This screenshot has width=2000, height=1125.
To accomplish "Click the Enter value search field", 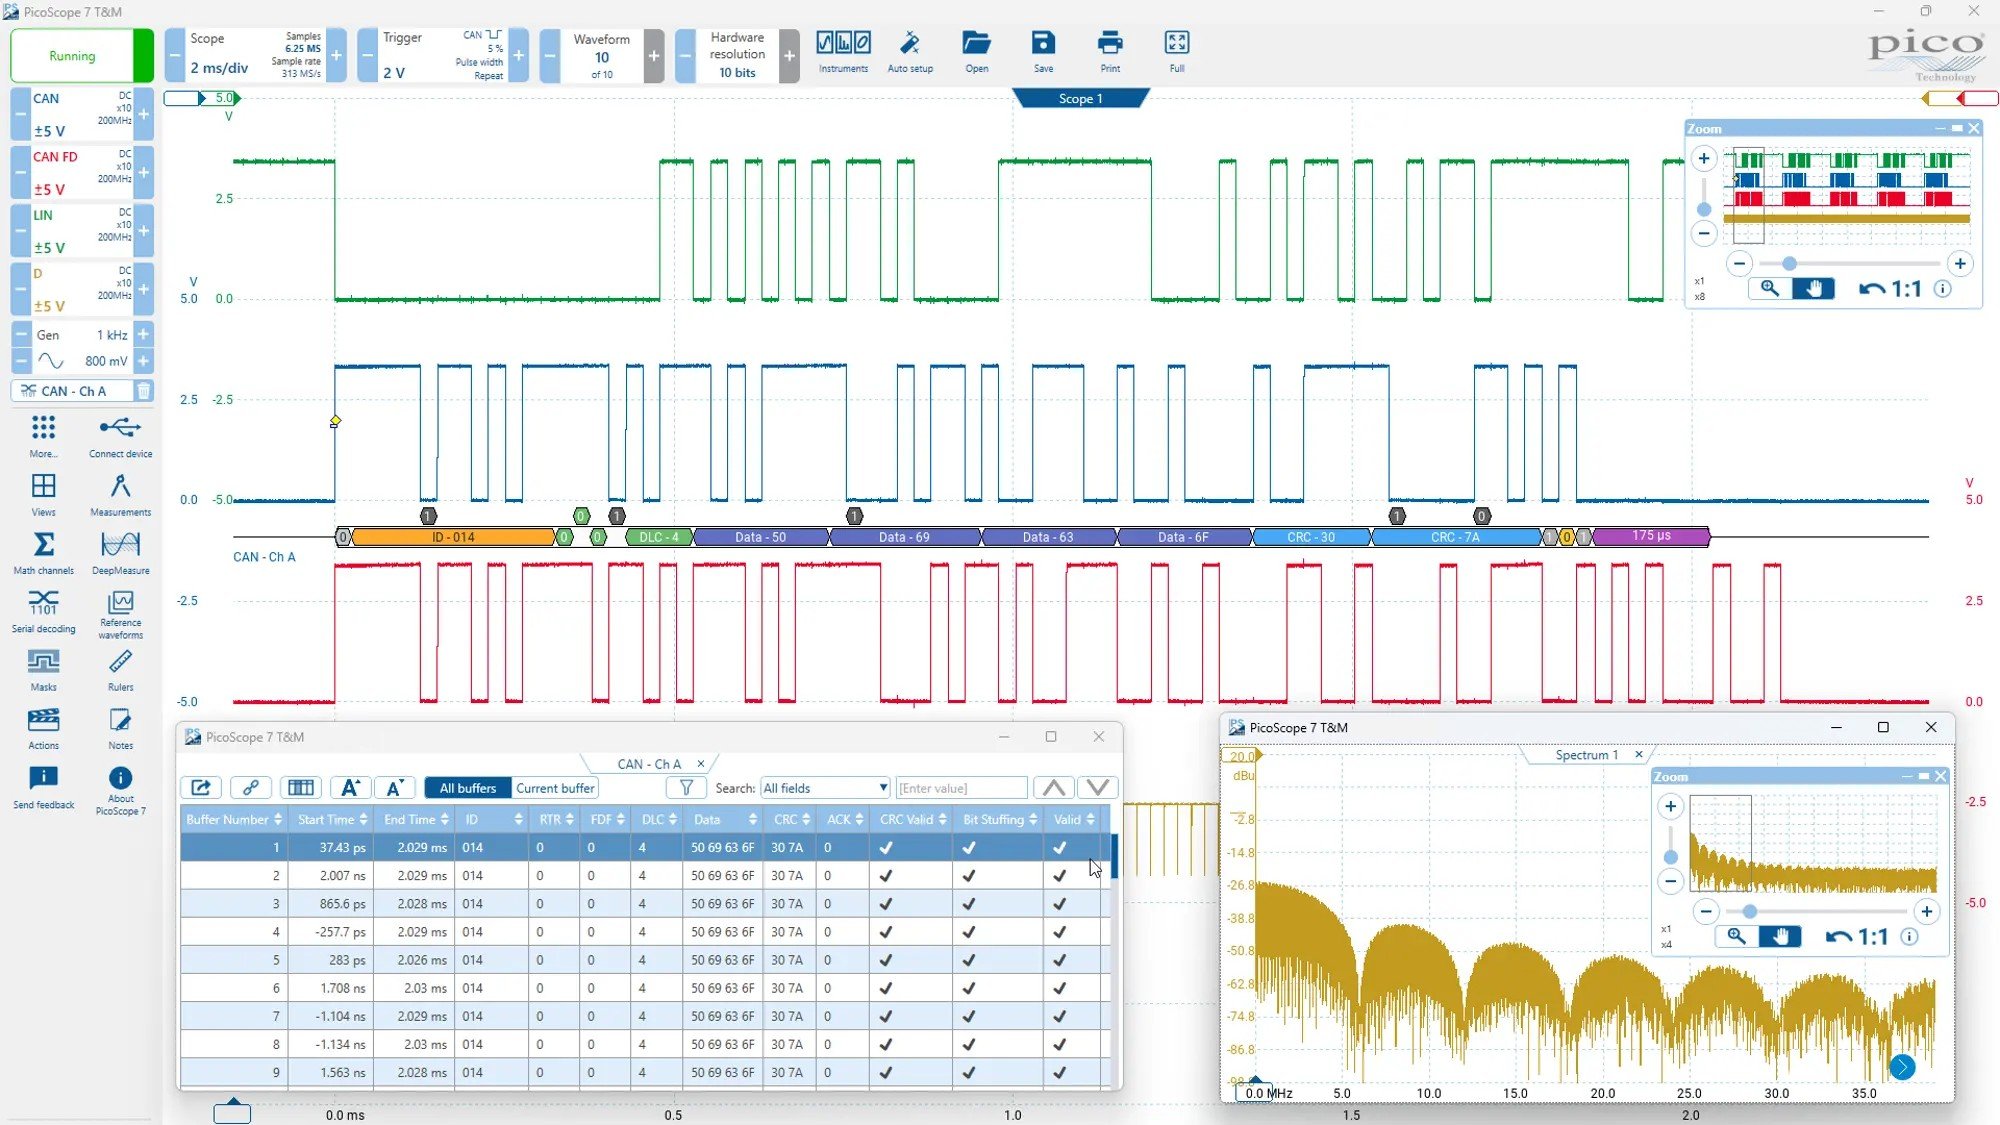I will 960,788.
